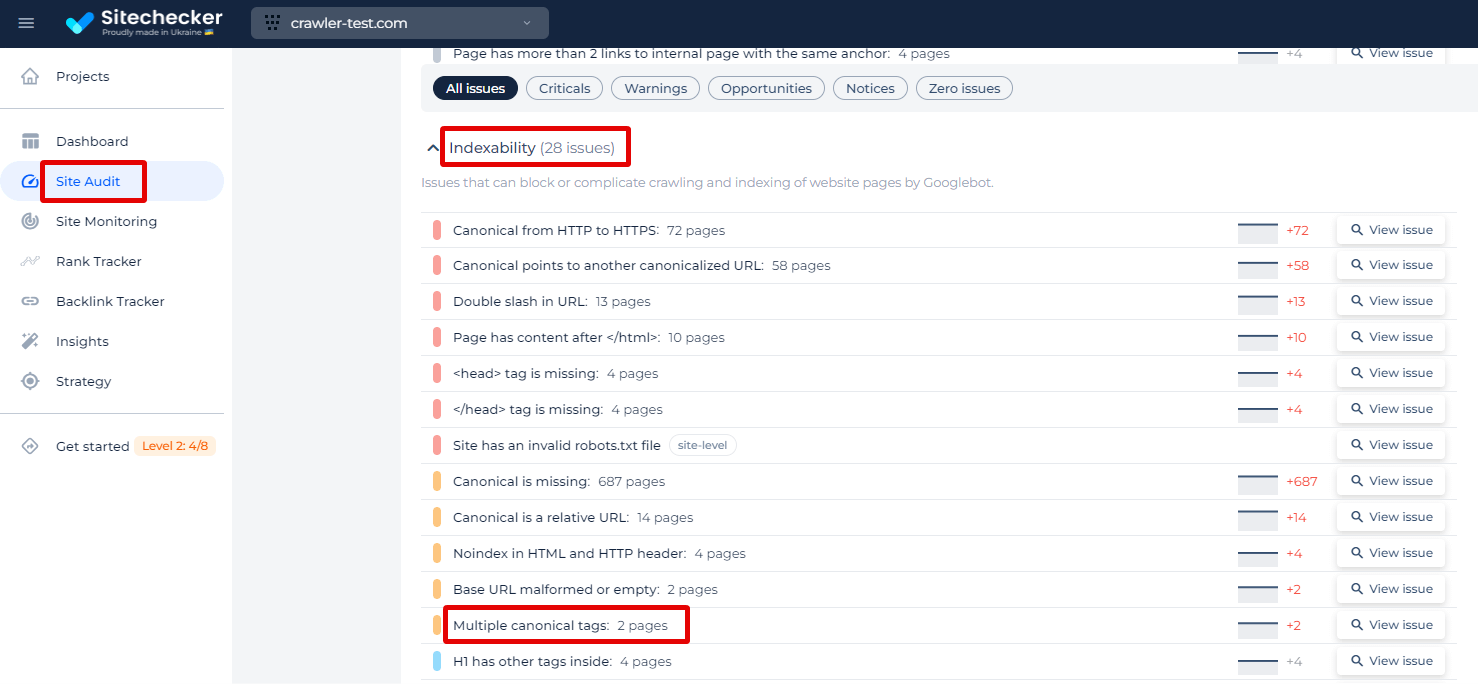Click the Site Audit gauge icon
The image size is (1479, 684).
[x=30, y=181]
